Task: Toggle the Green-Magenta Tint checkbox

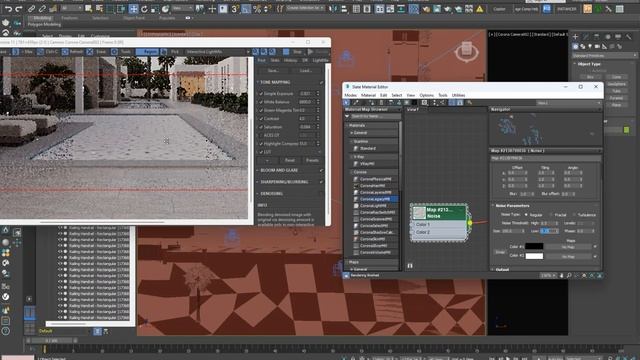Action: (261, 110)
